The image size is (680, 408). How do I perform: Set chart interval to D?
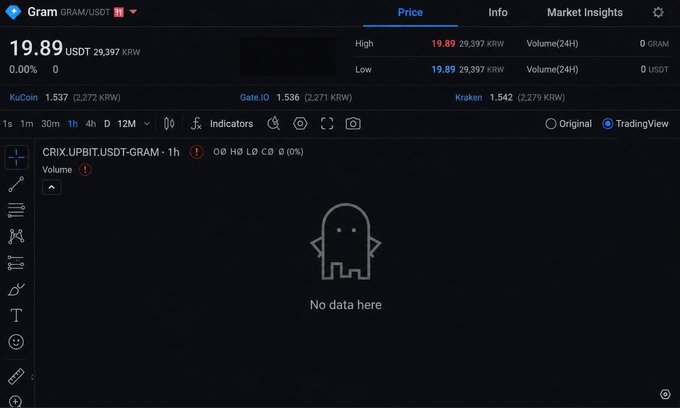pyautogui.click(x=107, y=124)
